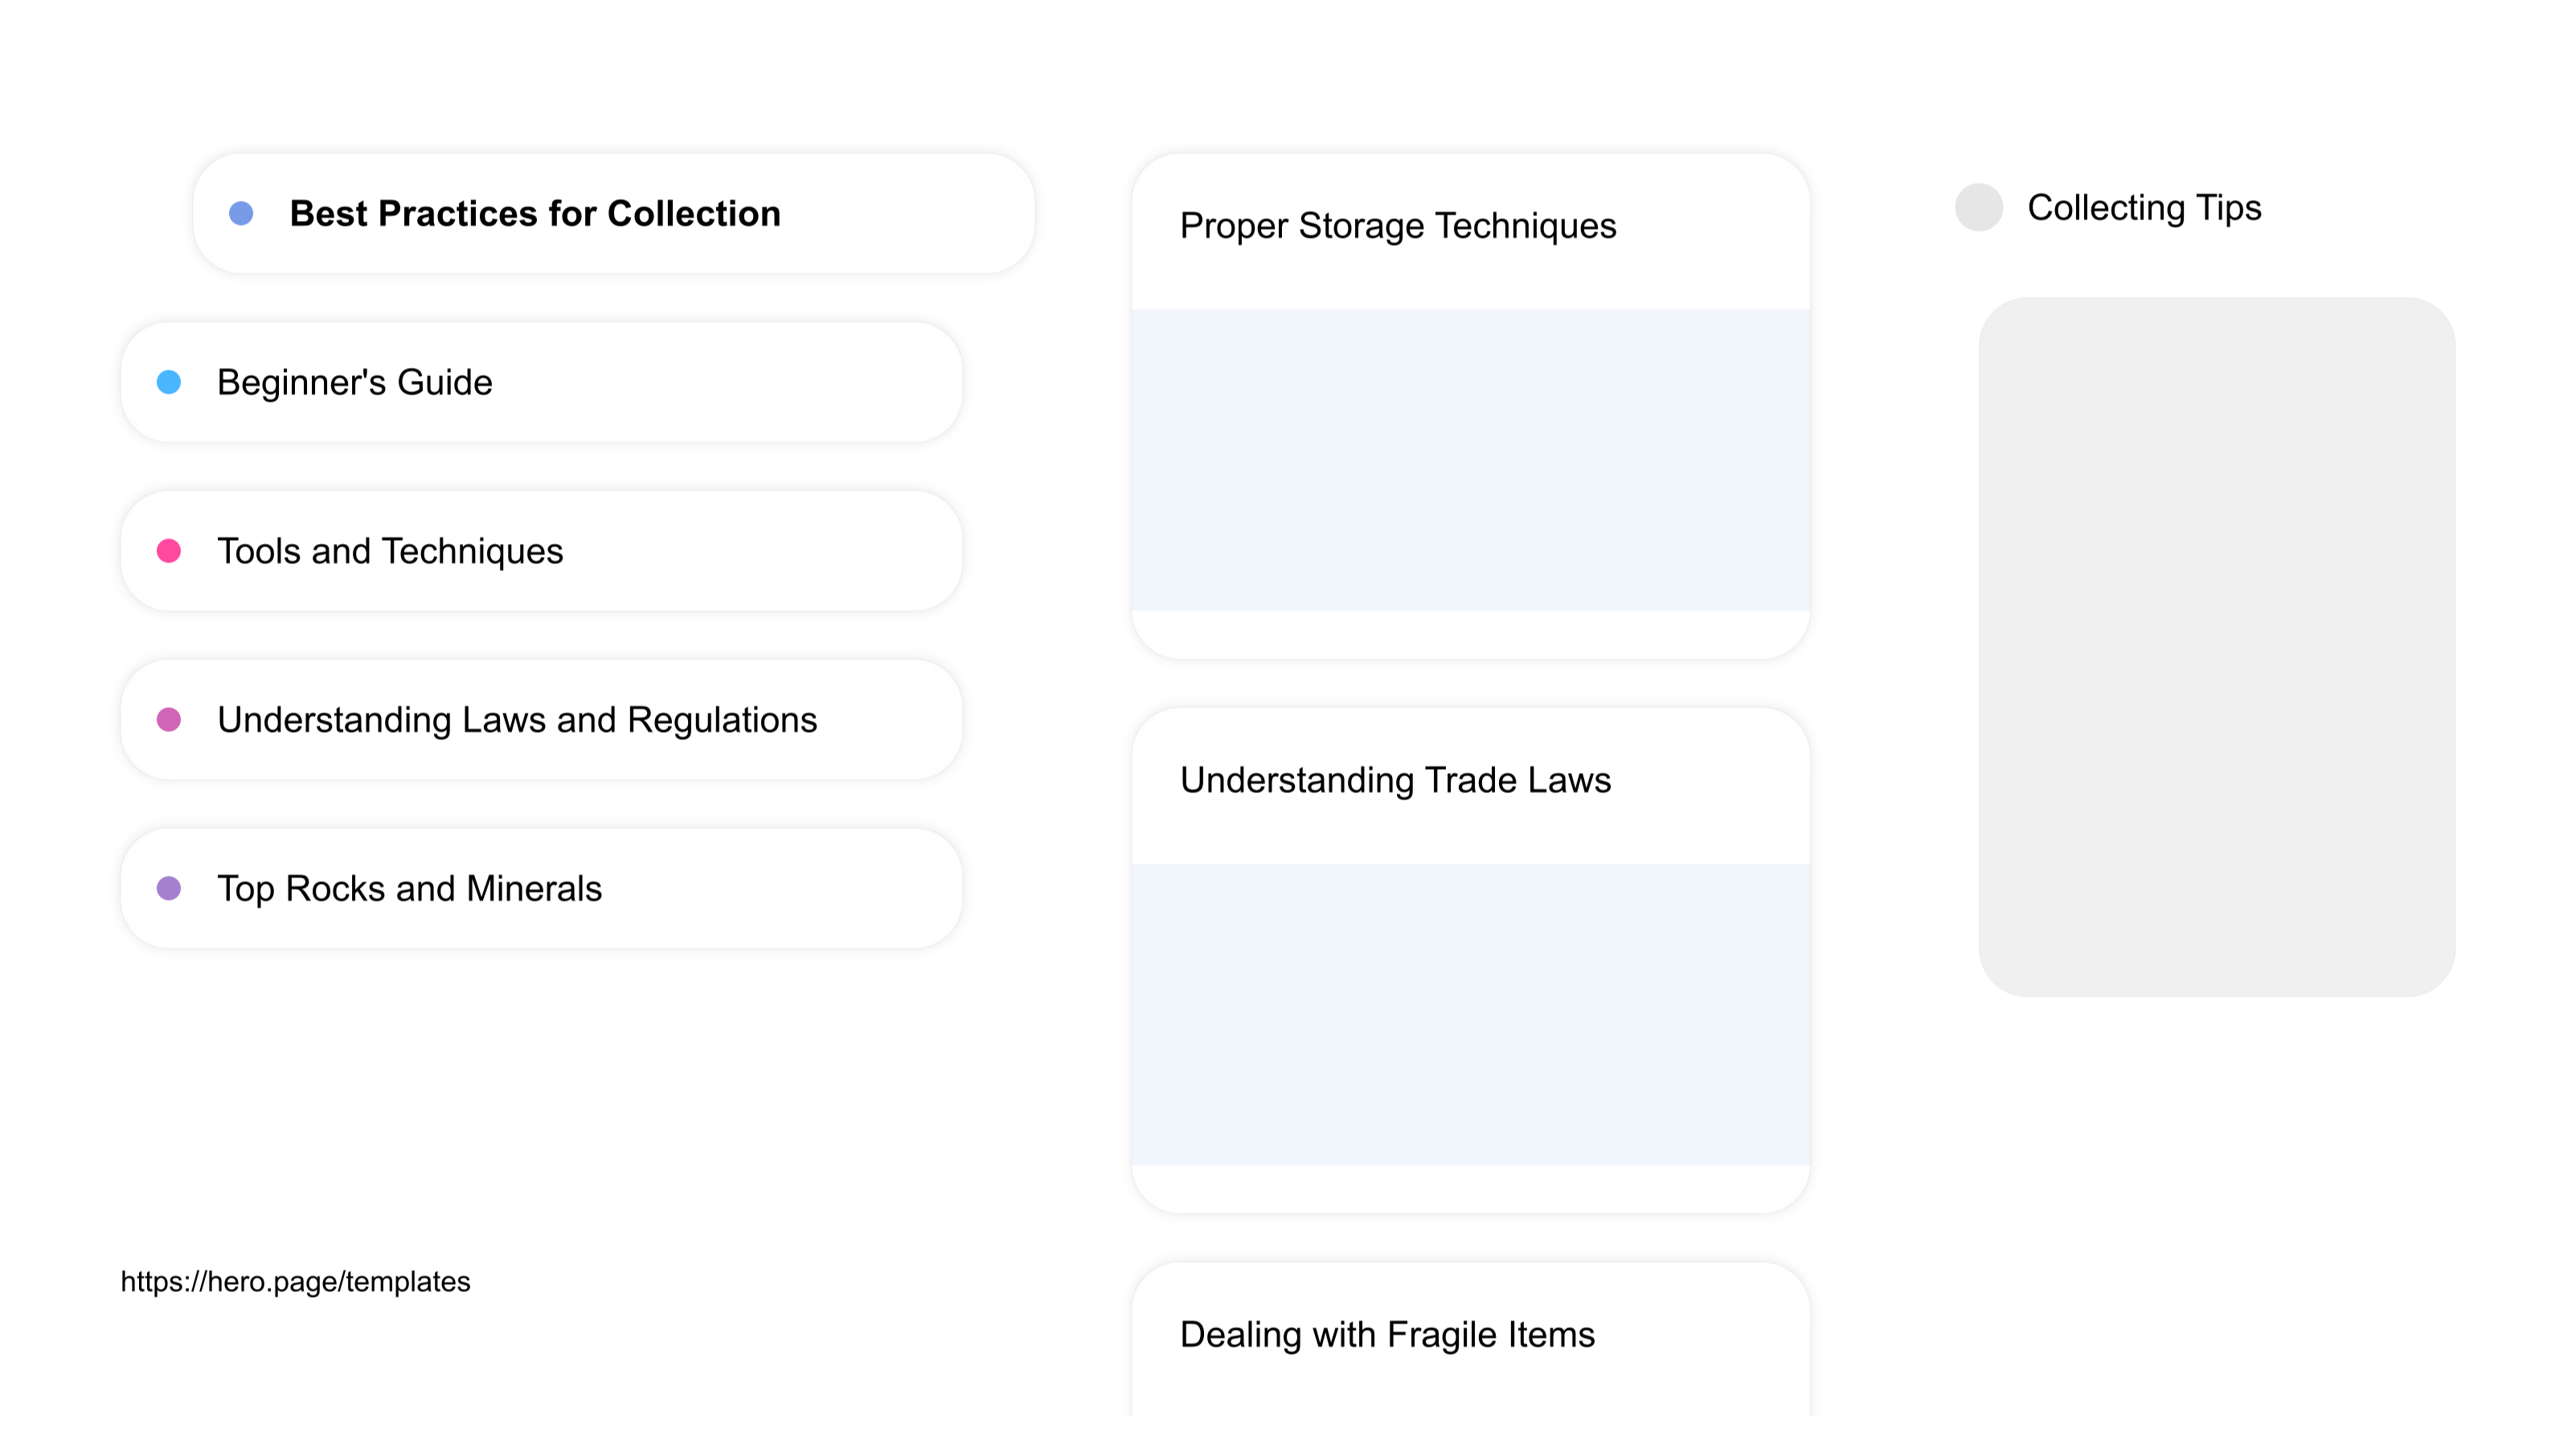Choose the Tools and Techniques label
Viewport: 2576px width, 1448px height.
390,551
